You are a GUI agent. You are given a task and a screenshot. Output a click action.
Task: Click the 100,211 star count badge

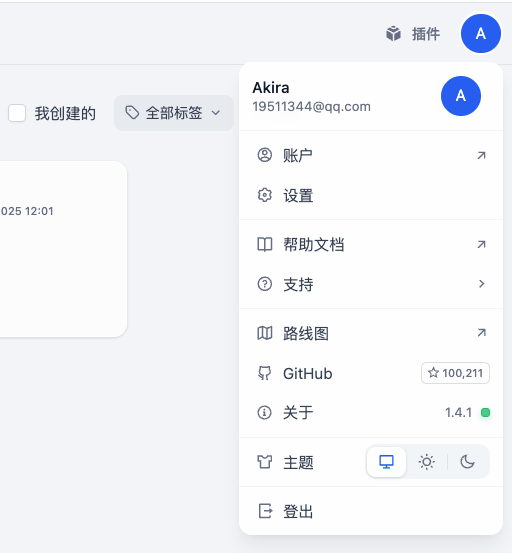point(455,373)
